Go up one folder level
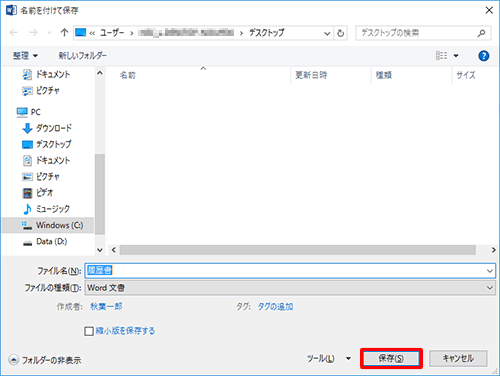 point(64,32)
